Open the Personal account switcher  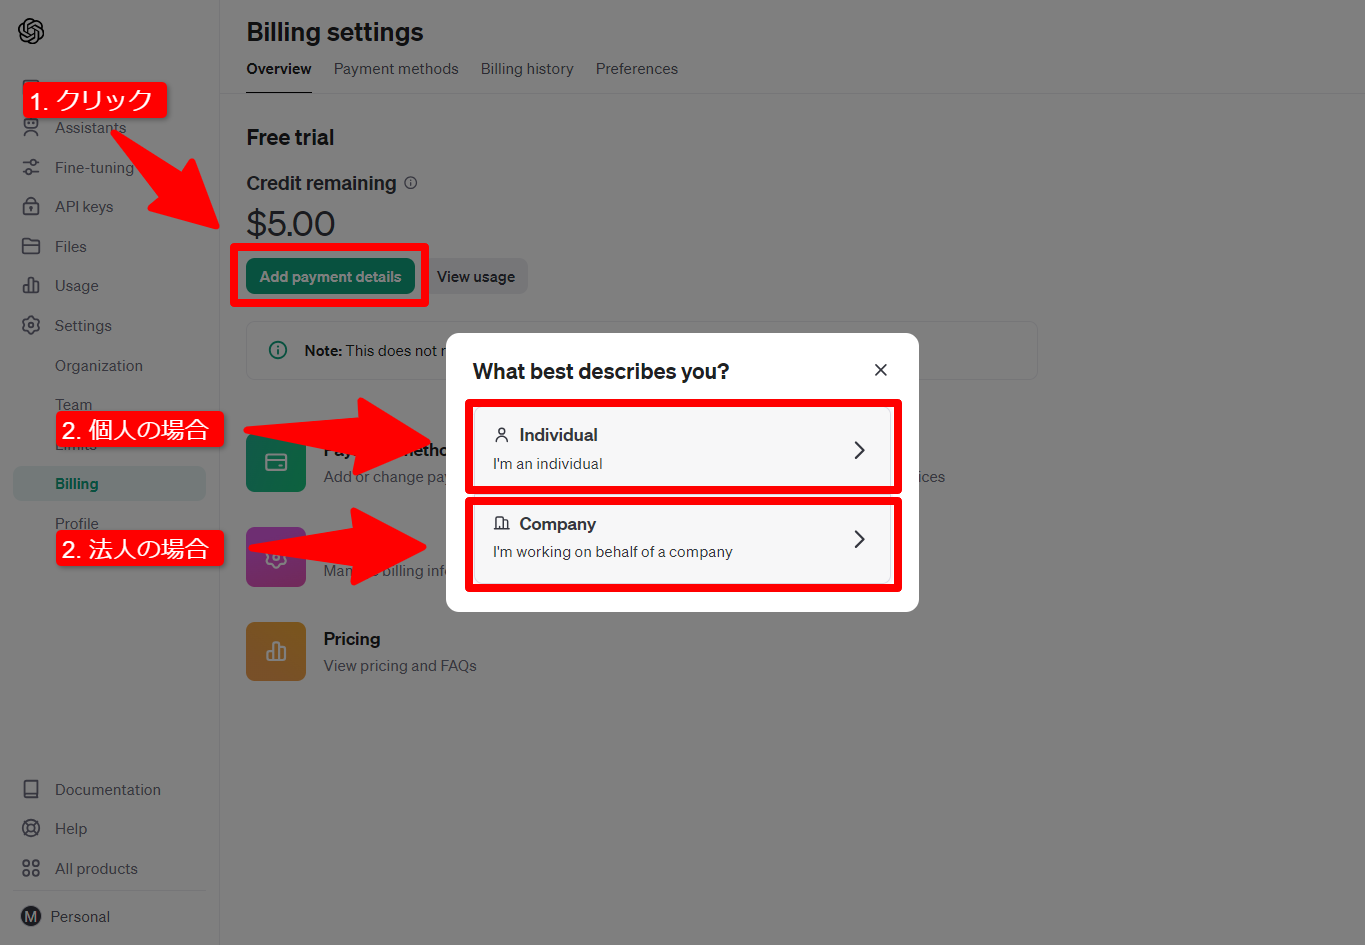pyautogui.click(x=66, y=916)
